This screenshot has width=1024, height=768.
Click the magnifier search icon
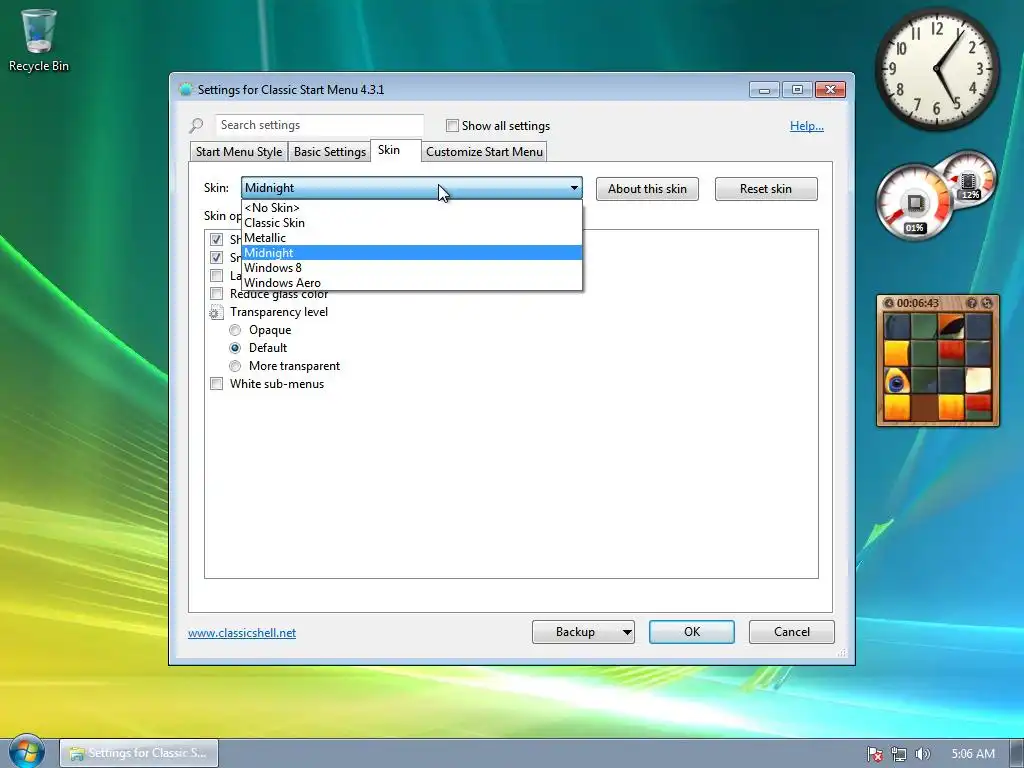(x=197, y=125)
